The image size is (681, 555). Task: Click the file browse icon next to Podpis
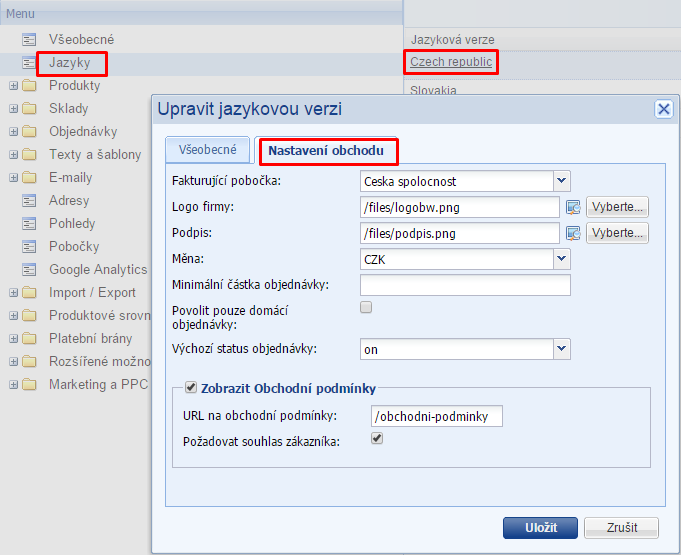pyautogui.click(x=573, y=234)
